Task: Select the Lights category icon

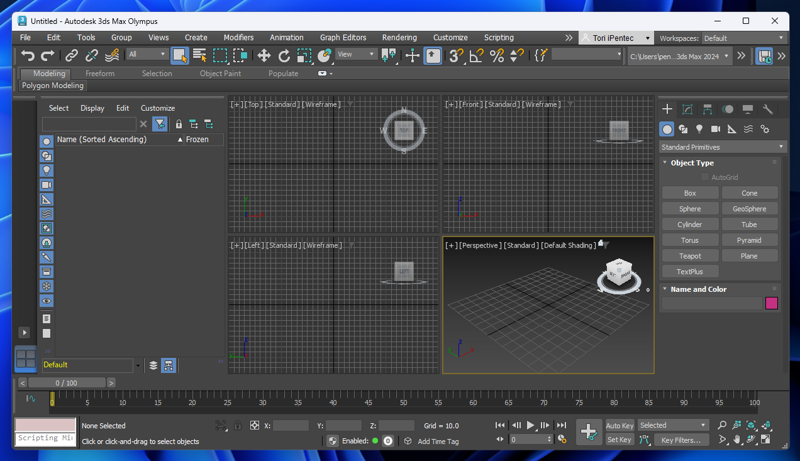Action: (x=699, y=129)
